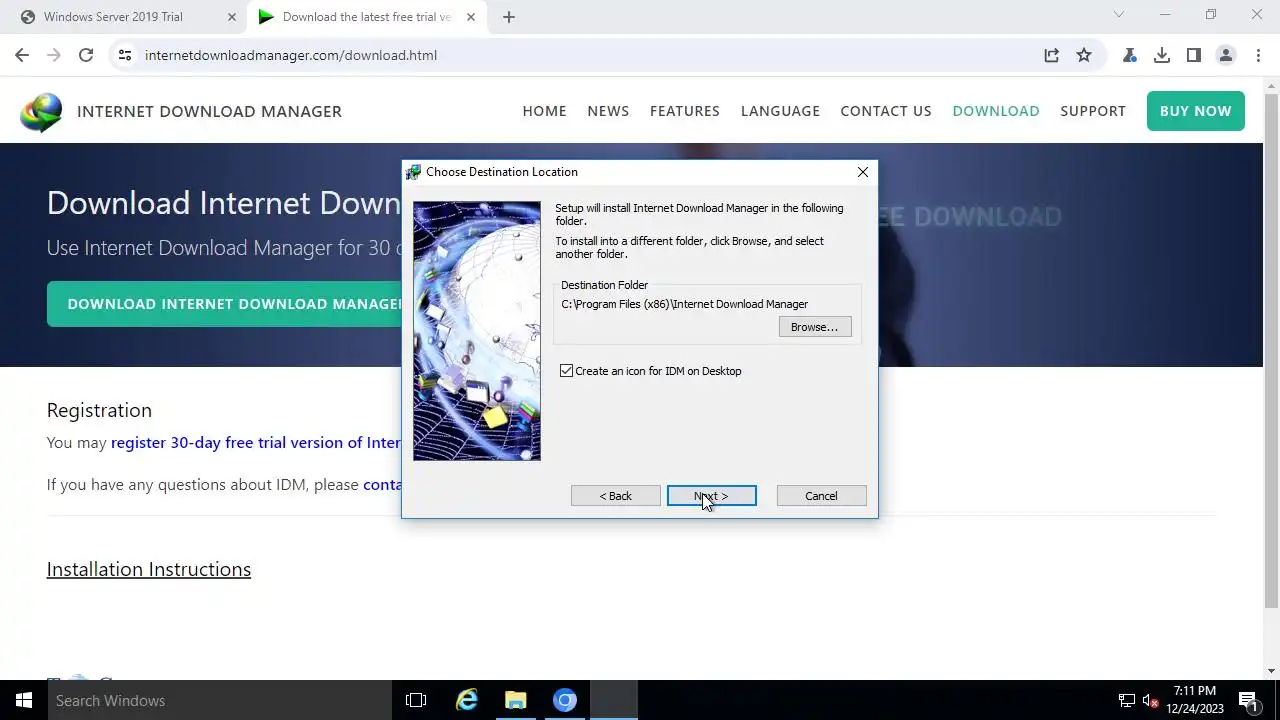1280x720 pixels.
Task: Go Back in the IDM setup wizard
Action: (615, 496)
